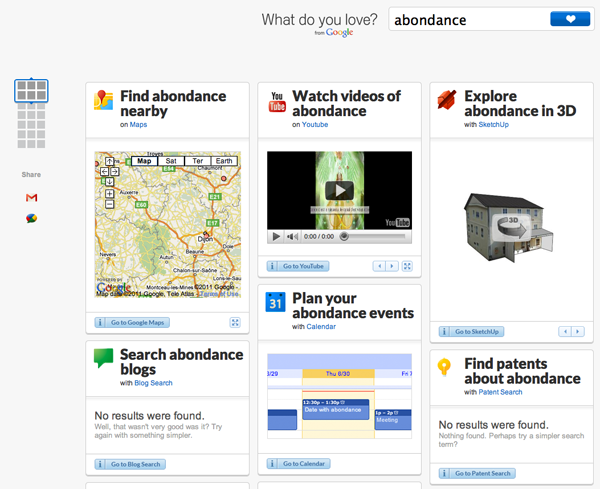Screen dimensions: 600x489
Task: Zoom in the map with plus
Action: click(109, 194)
